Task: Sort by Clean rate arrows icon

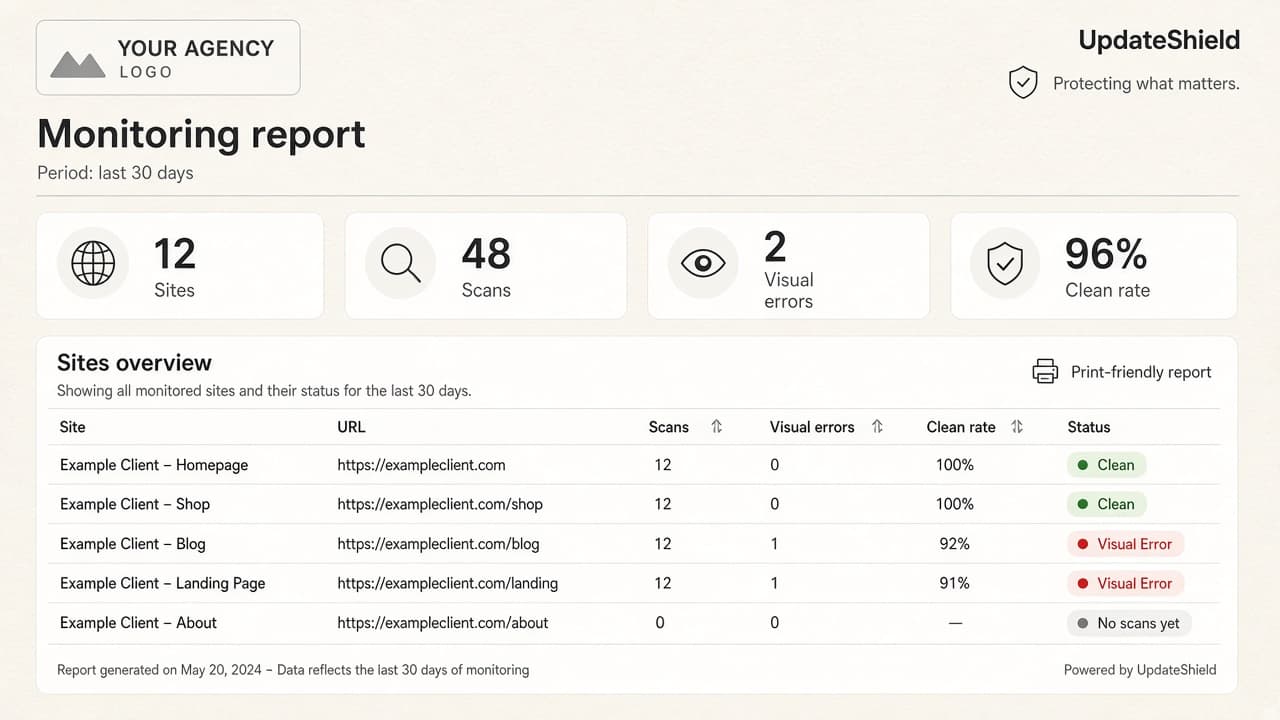Action: [1017, 427]
